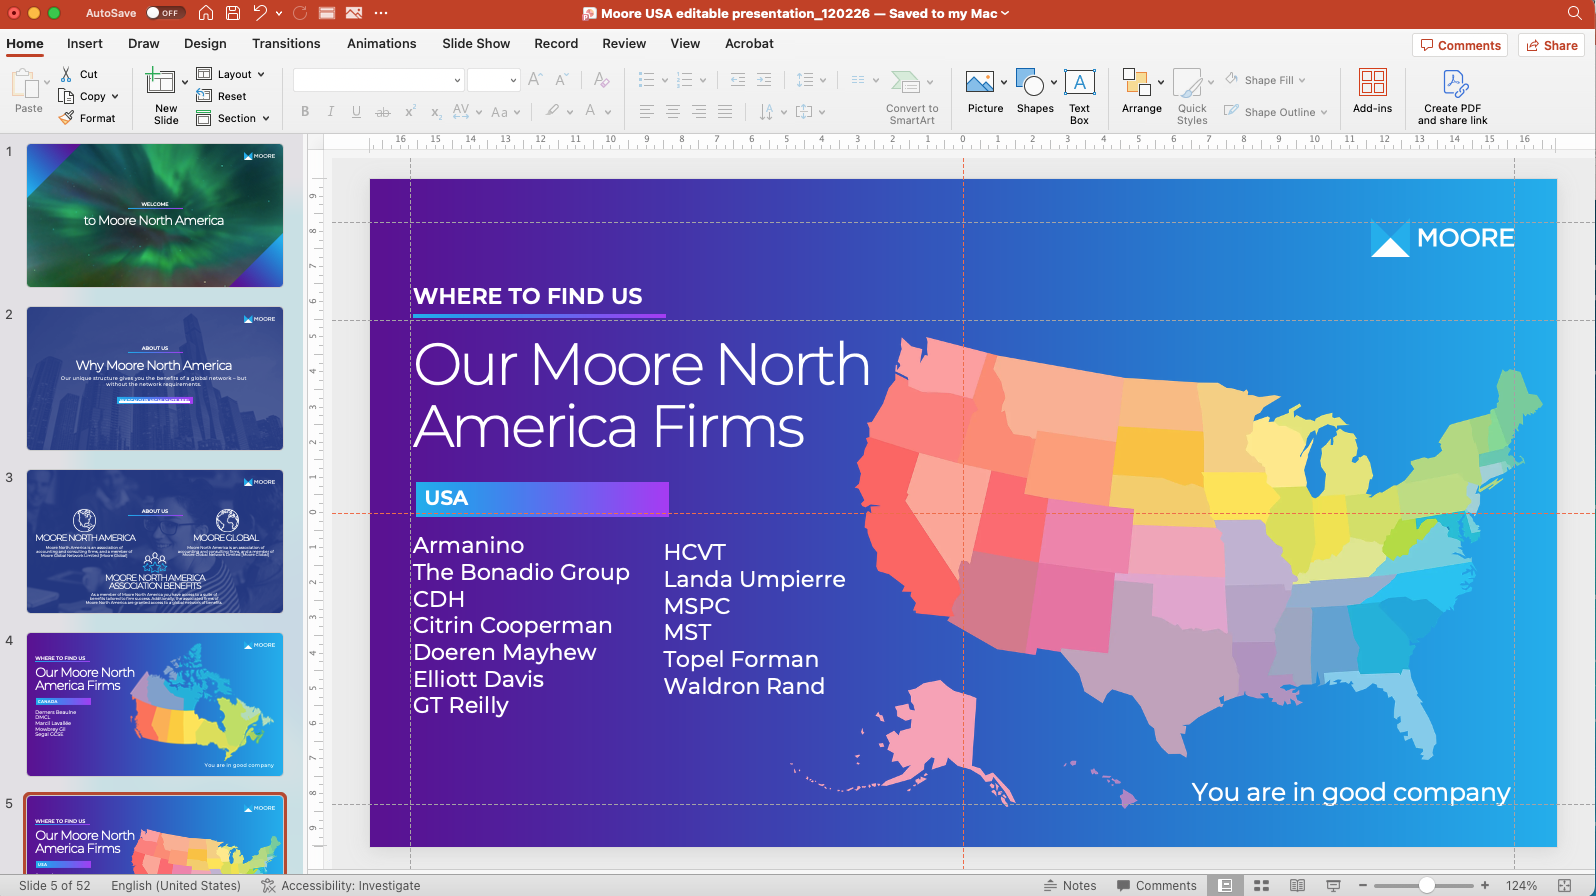Select slide 4 Canada map thumbnail
Viewport: 1596px width, 896px height.
coord(155,704)
